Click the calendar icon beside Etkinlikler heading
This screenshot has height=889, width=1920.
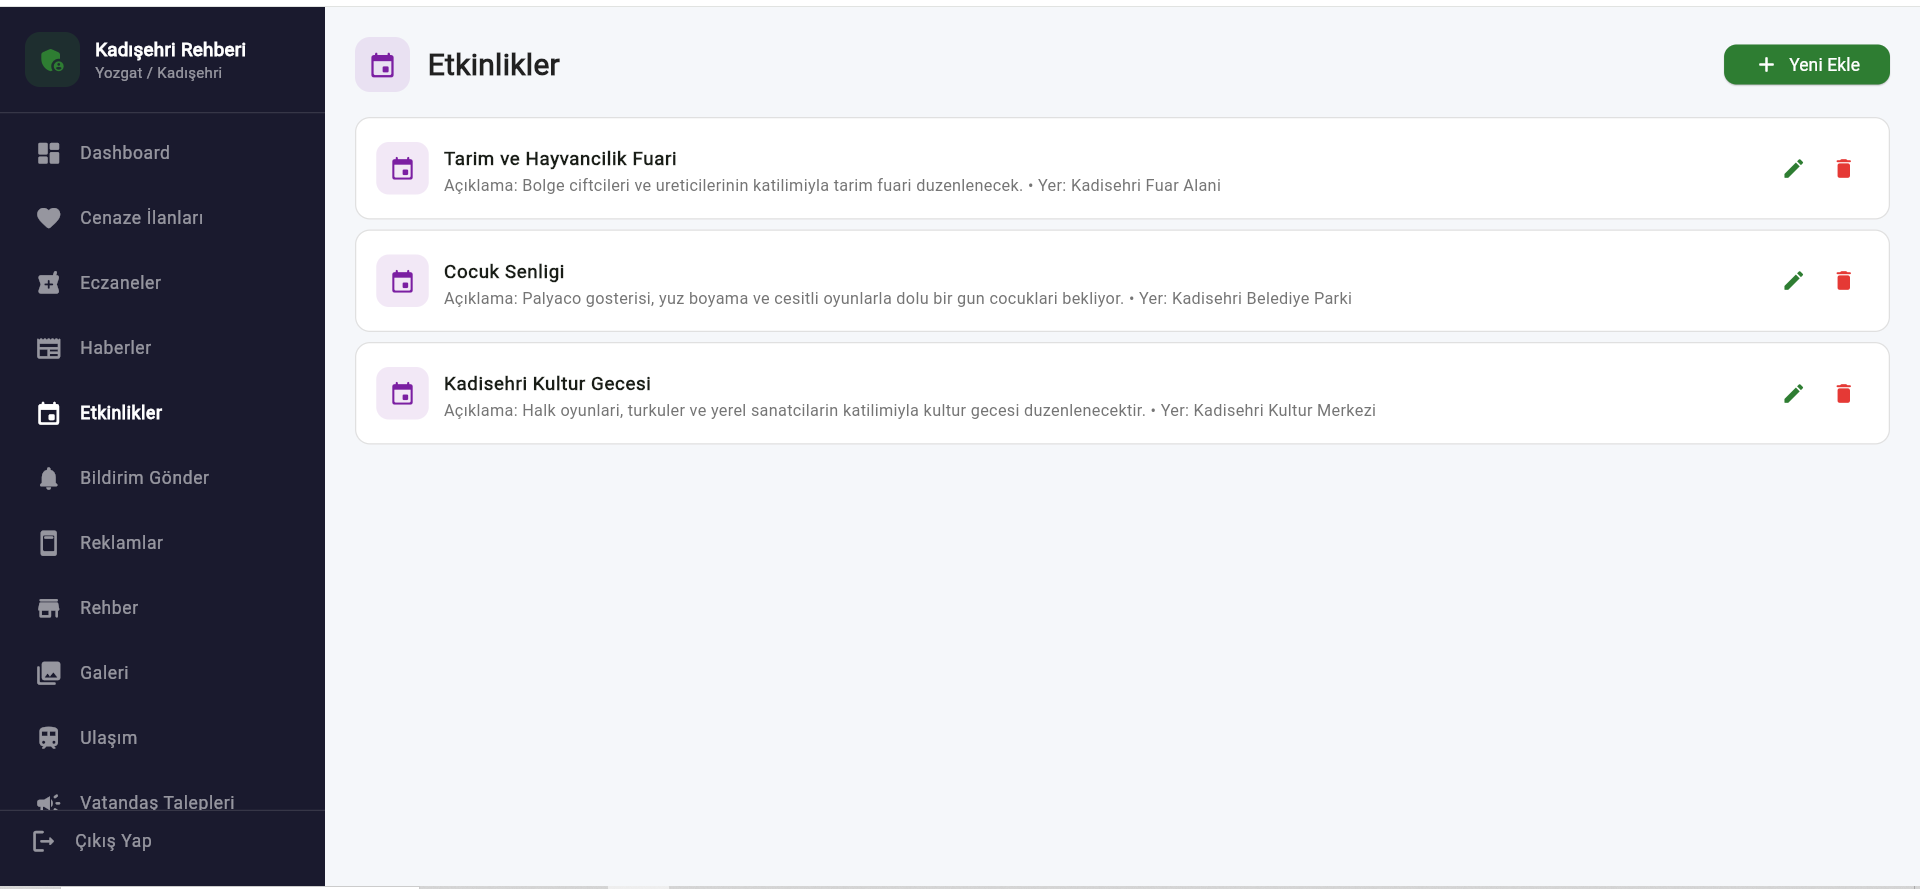382,65
